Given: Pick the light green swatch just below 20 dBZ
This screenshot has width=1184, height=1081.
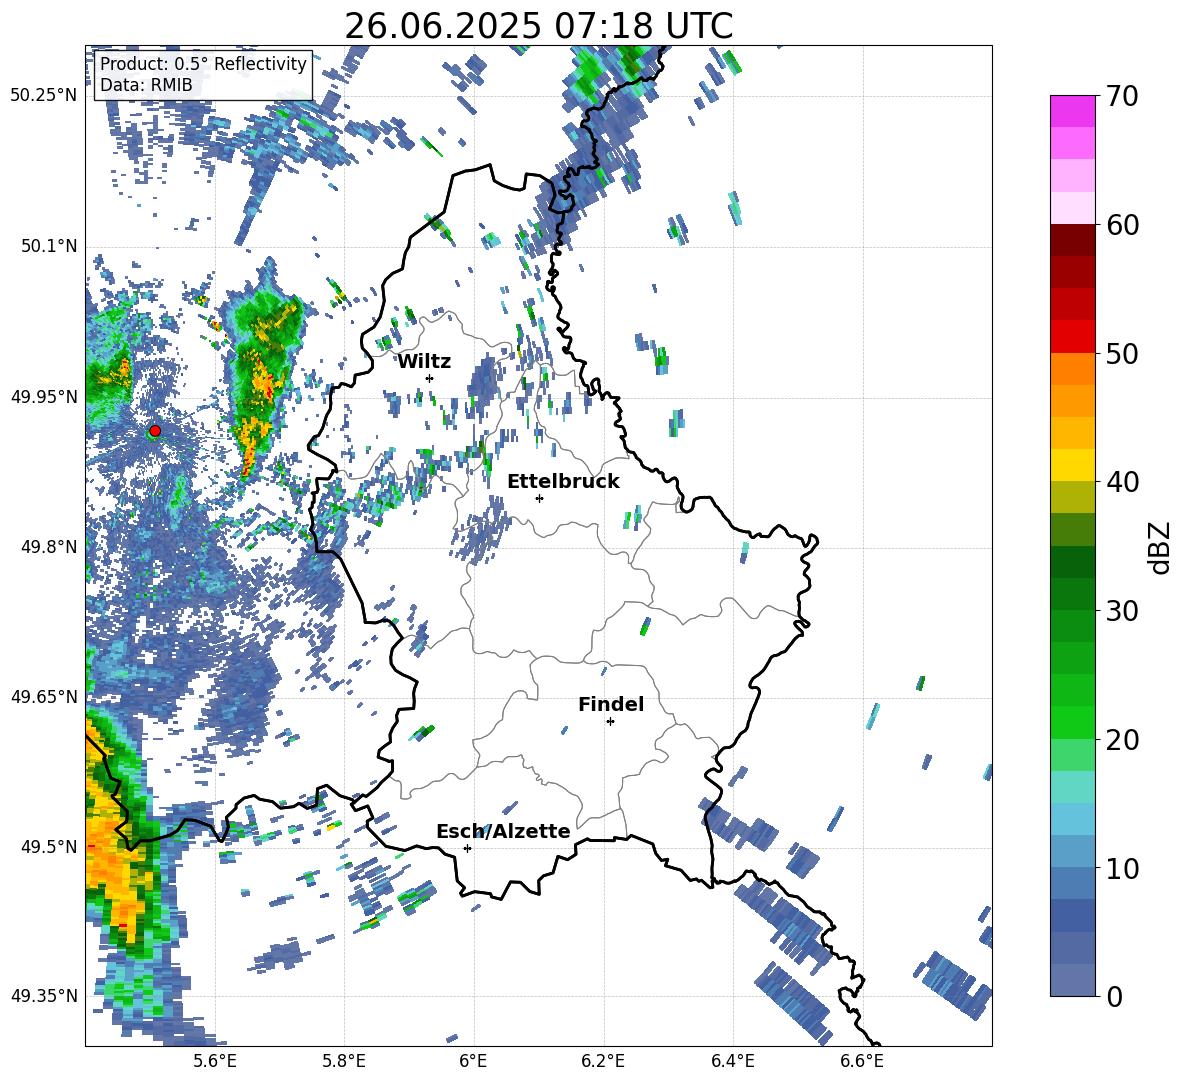Looking at the screenshot, I should point(1072,755).
